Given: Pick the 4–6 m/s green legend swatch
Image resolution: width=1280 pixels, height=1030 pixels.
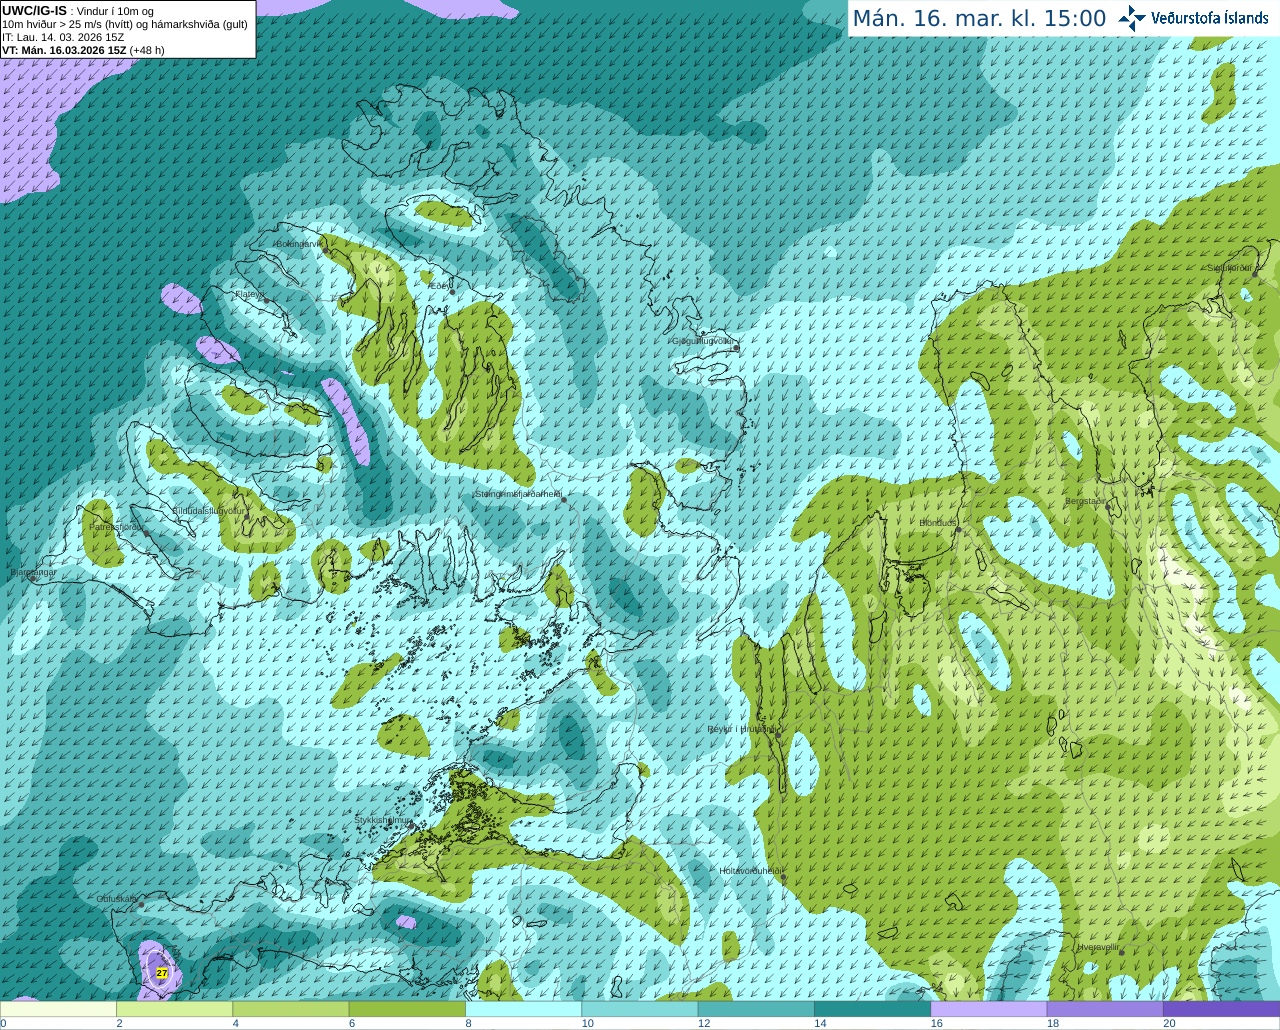Looking at the screenshot, I should click(x=291, y=1009).
